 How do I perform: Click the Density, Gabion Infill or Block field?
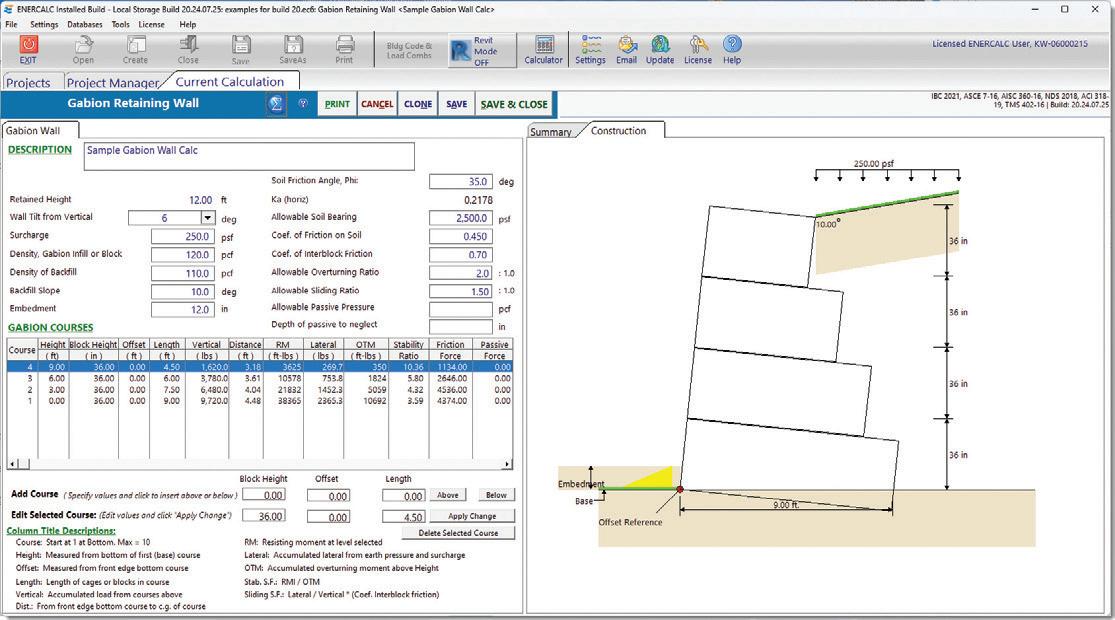click(x=182, y=255)
